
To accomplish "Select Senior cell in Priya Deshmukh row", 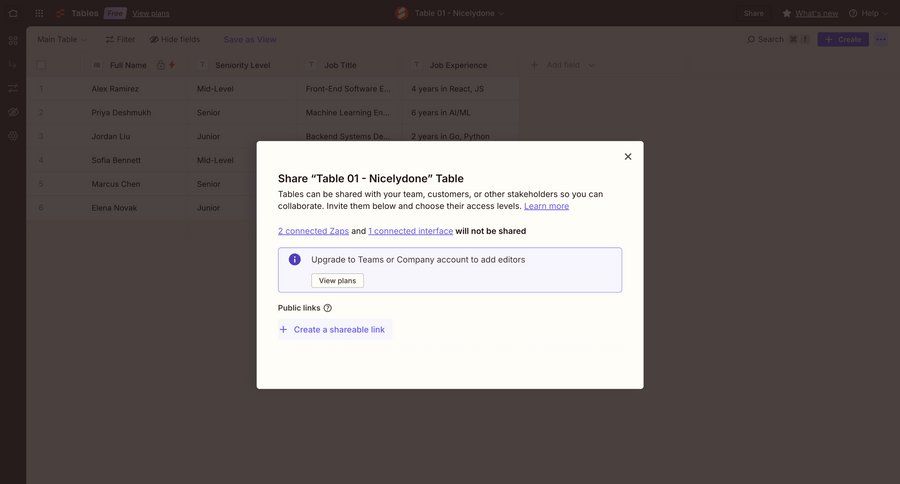I will (242, 113).
